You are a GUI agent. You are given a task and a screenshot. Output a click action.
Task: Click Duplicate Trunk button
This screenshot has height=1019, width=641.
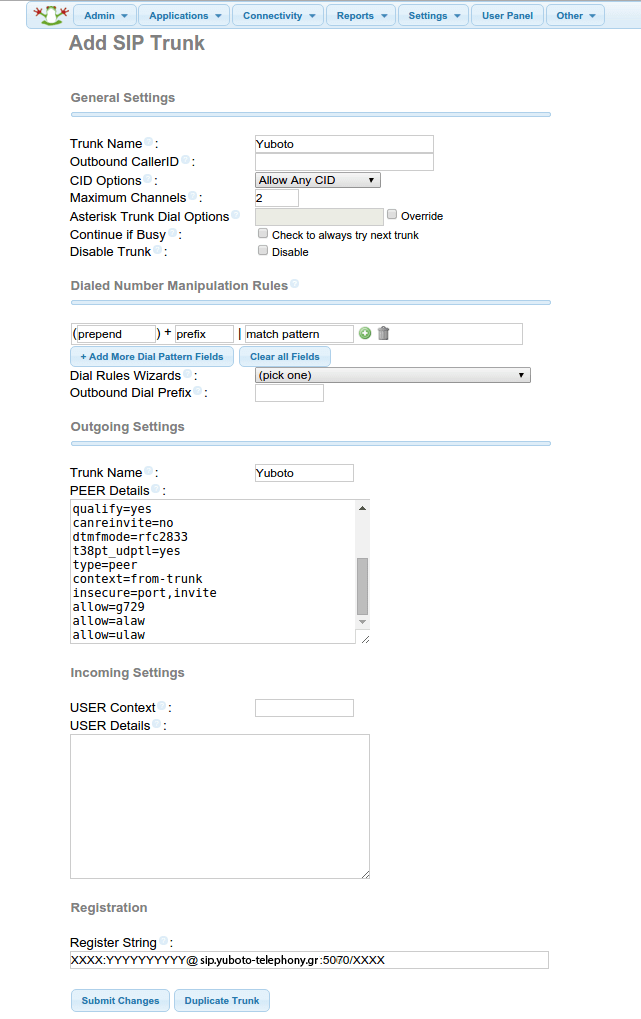(x=222, y=1001)
